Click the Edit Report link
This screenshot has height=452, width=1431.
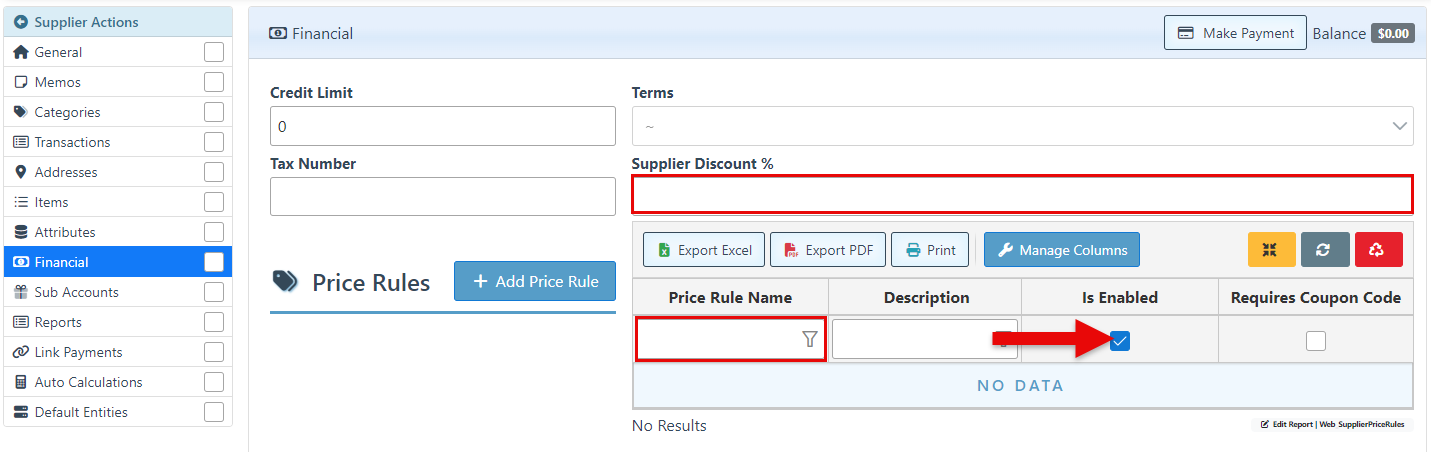click(1287, 424)
